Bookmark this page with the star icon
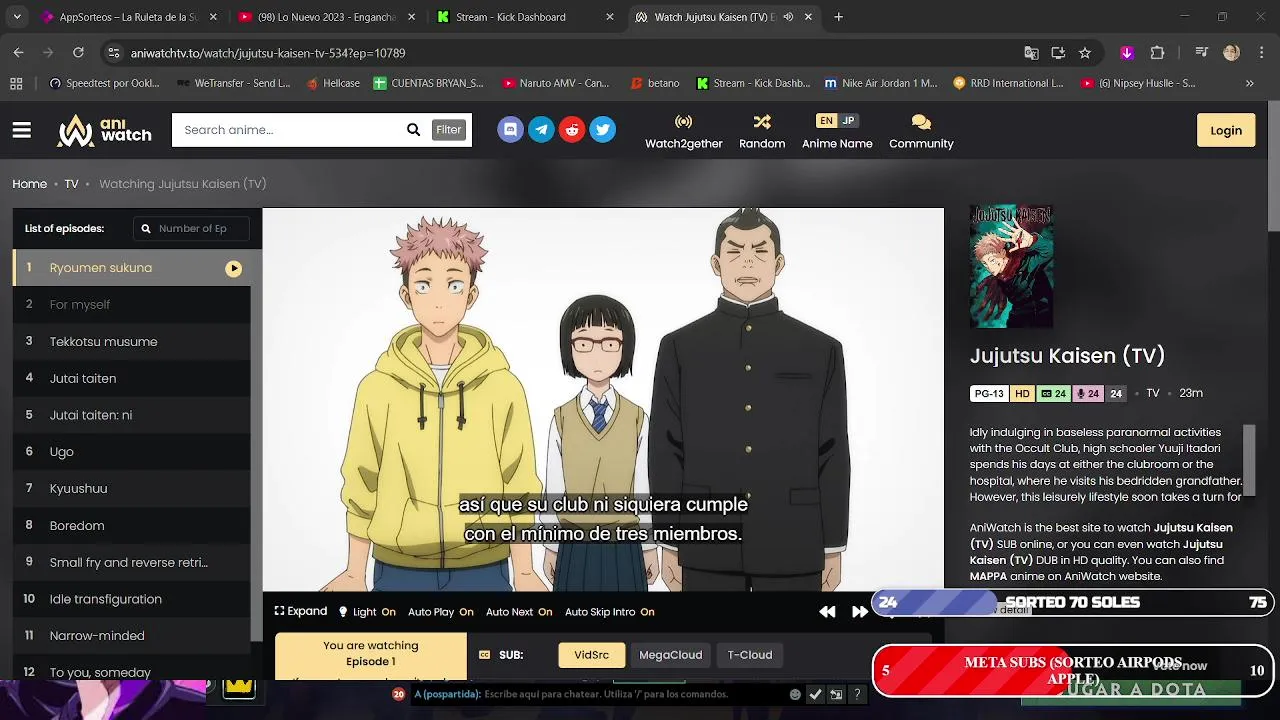The width and height of the screenshot is (1280, 720). (x=1085, y=53)
